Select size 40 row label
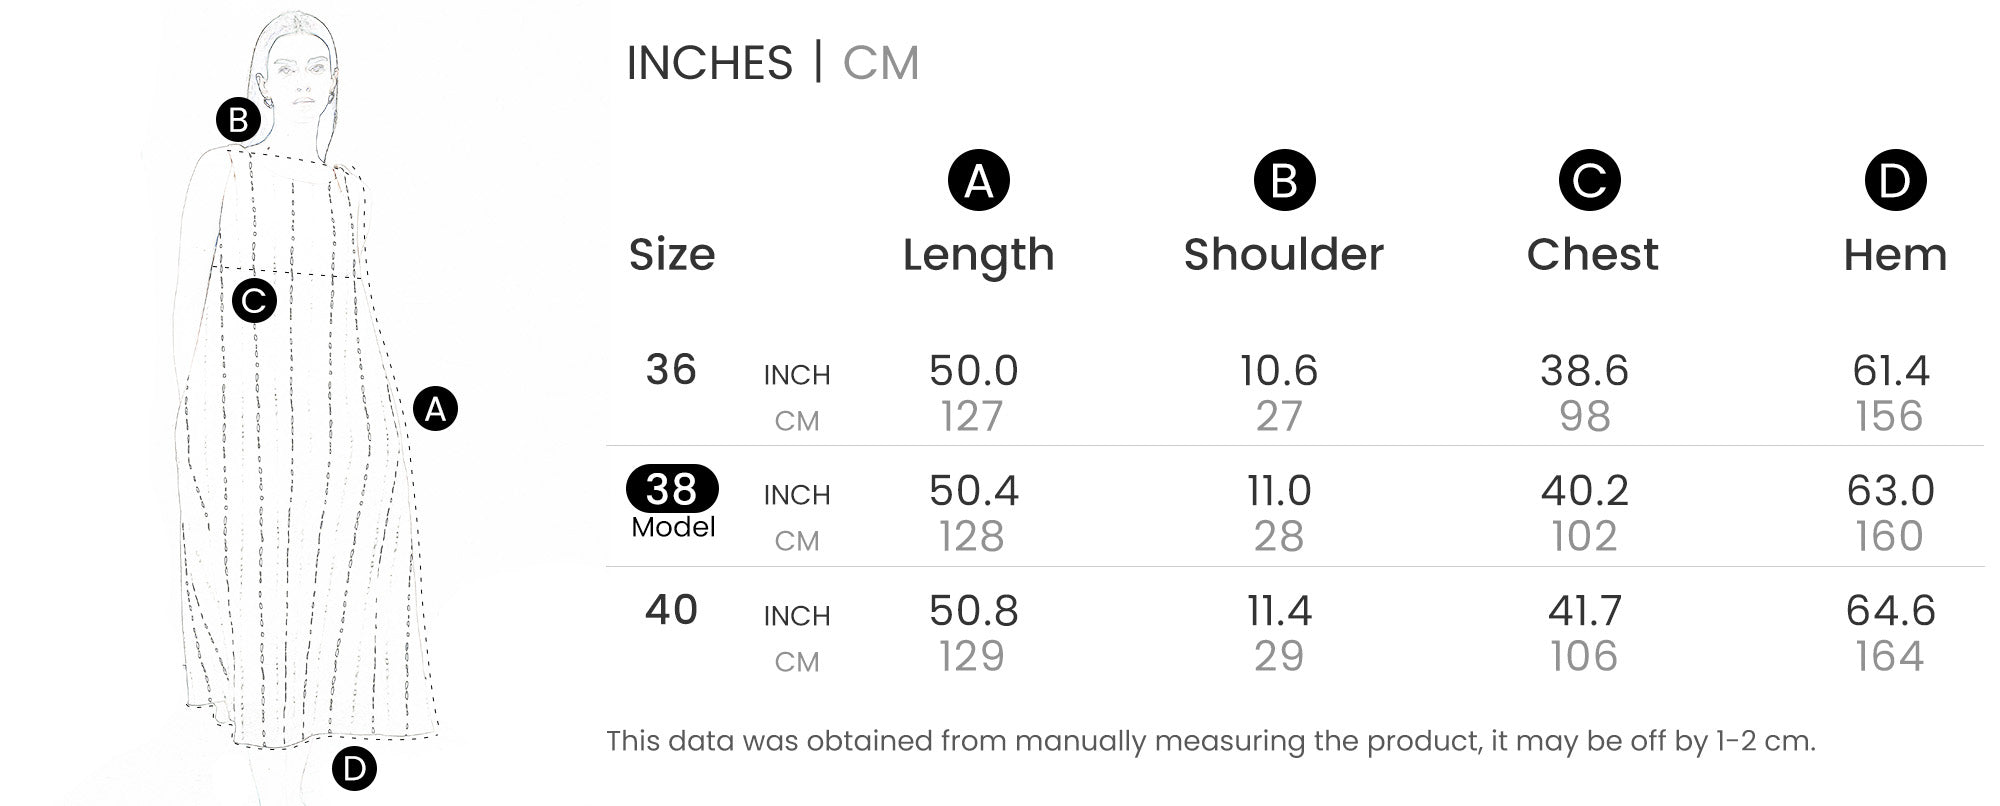This screenshot has height=806, width=2000. click(671, 610)
